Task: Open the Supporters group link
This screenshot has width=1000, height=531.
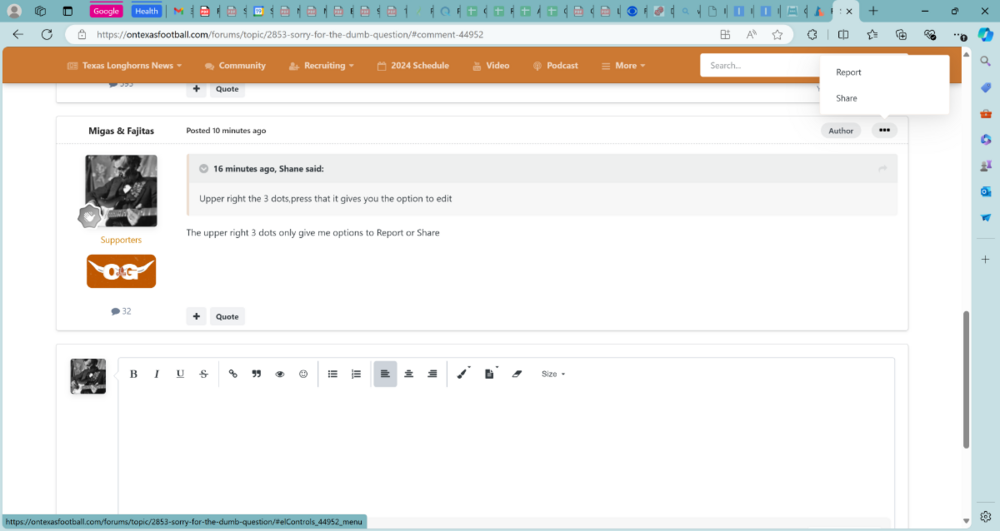Action: [x=121, y=240]
